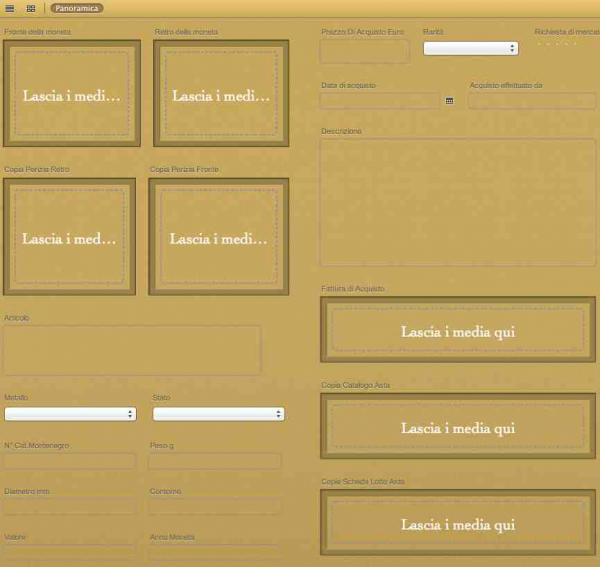Click the Copia Scheda Lotto Asta media area

point(458,522)
